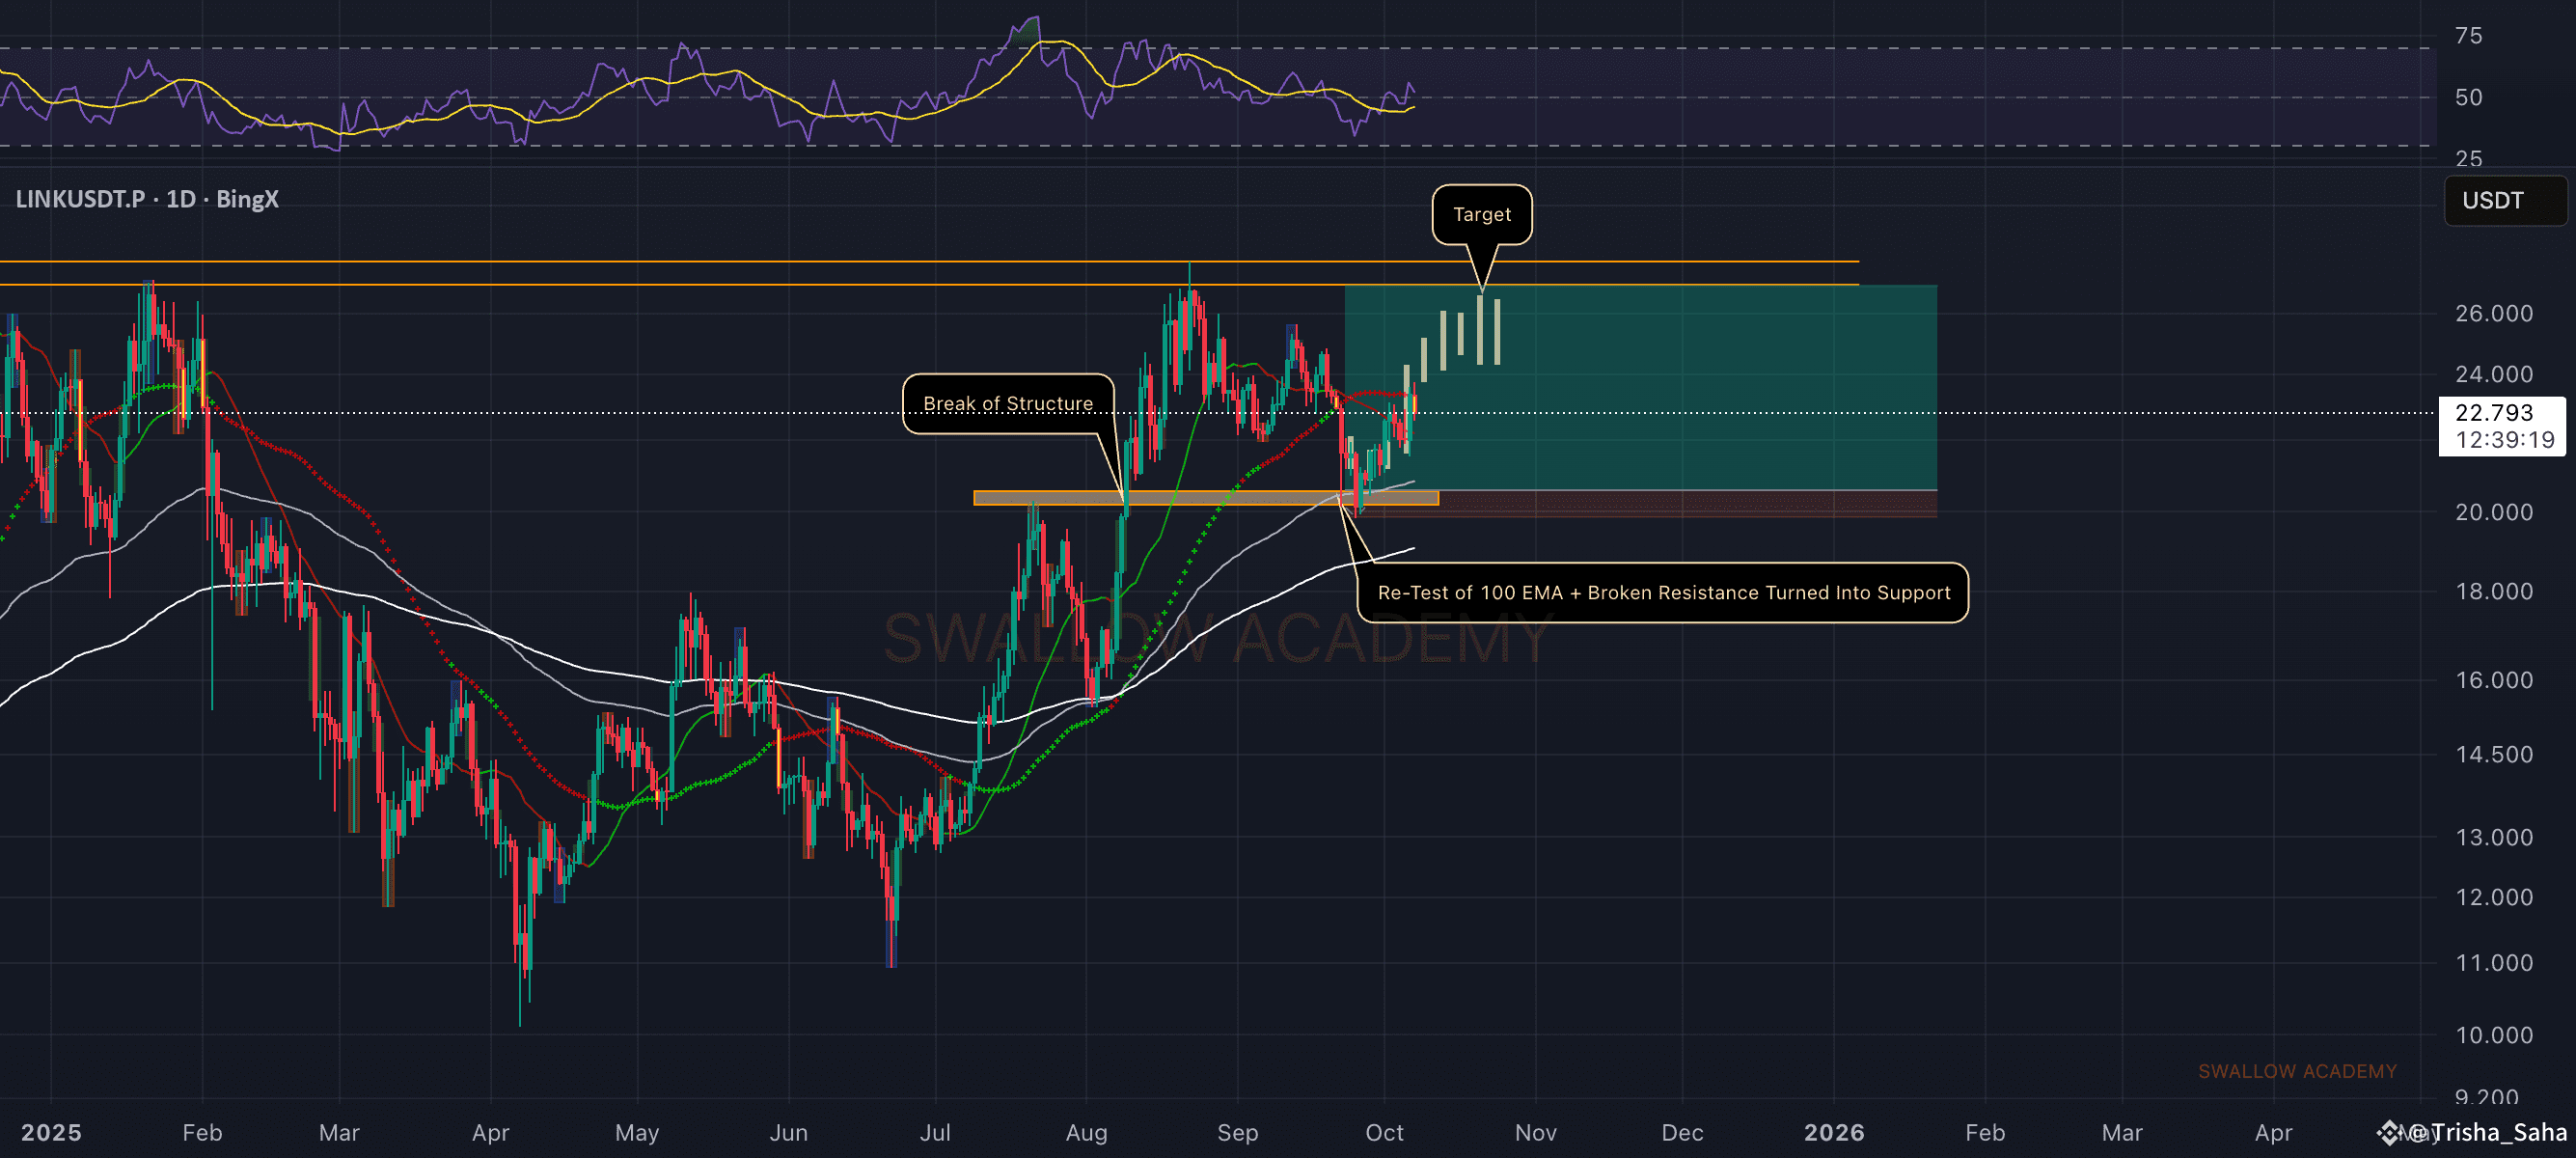Screen dimensions: 2576x1158
Task: Select the Re-Test of 100 EMA callout
Action: coord(1662,592)
